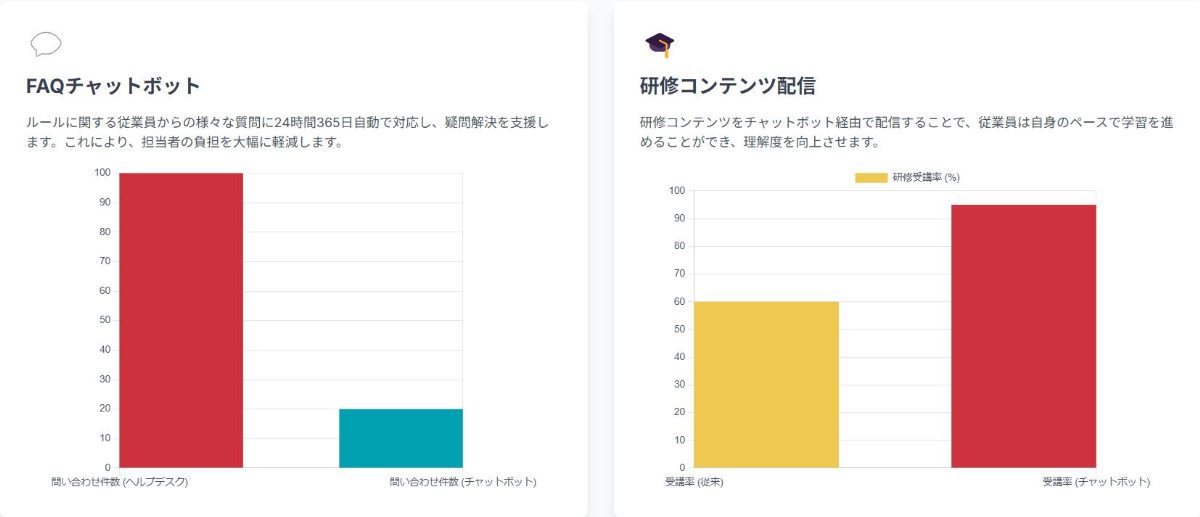The height and width of the screenshot is (517, 1200).
Task: Click the 受講率 (従来) axis label
Action: [694, 482]
